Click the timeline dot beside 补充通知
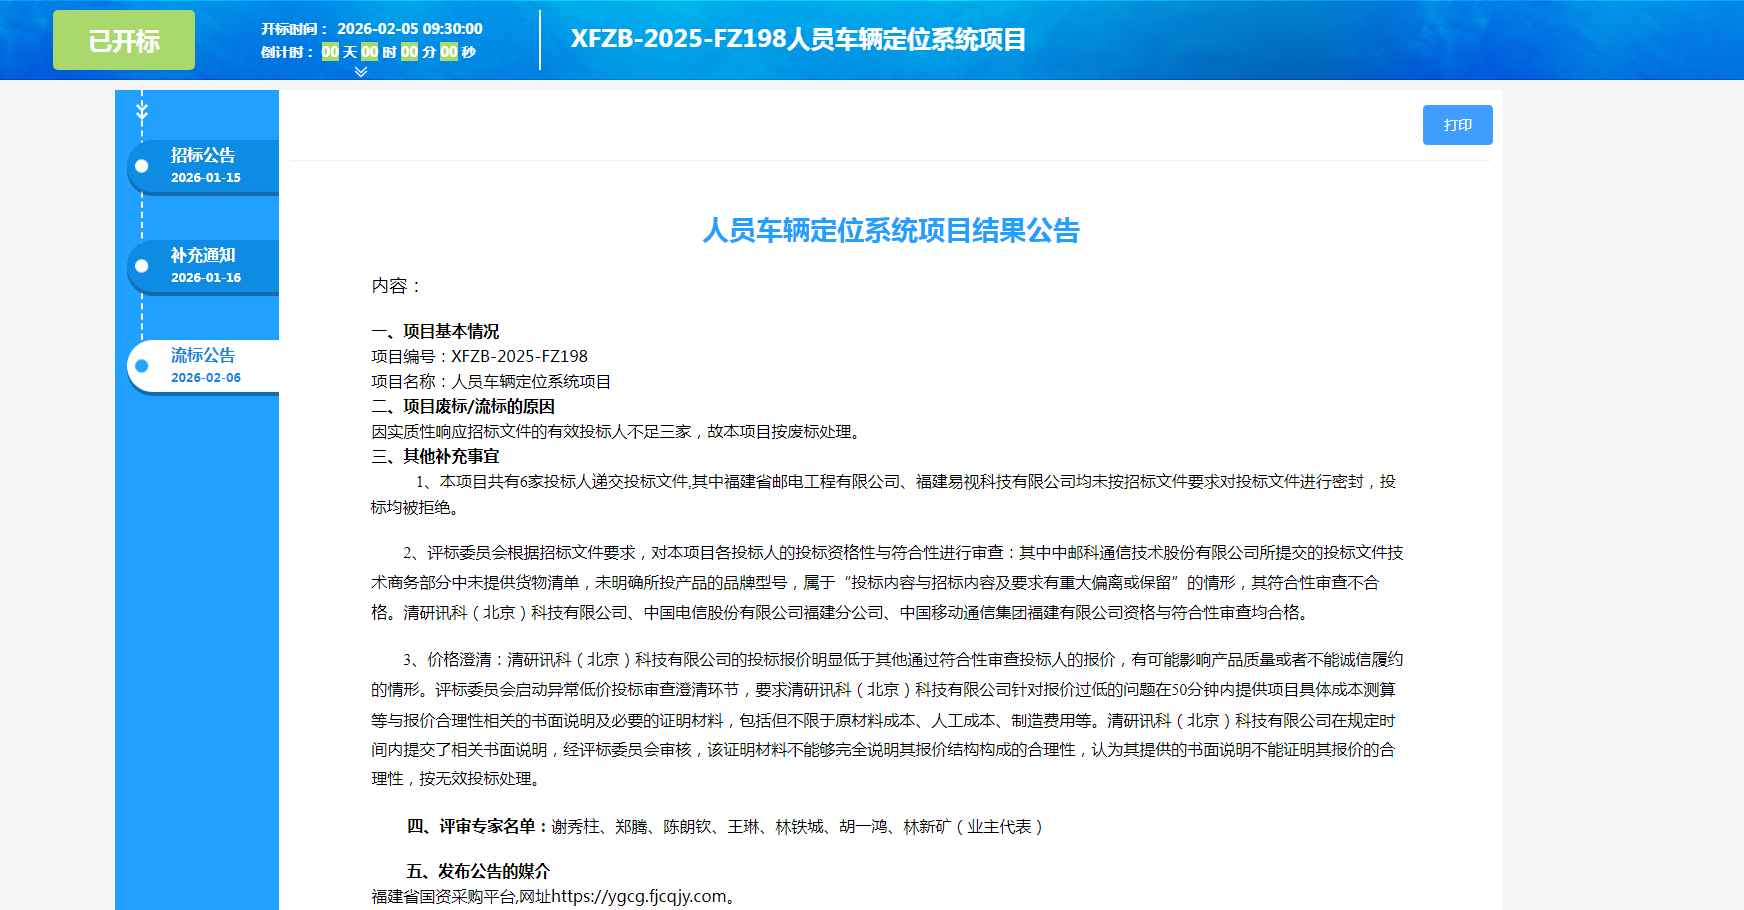Screen dimensions: 1744x910 click(x=142, y=266)
